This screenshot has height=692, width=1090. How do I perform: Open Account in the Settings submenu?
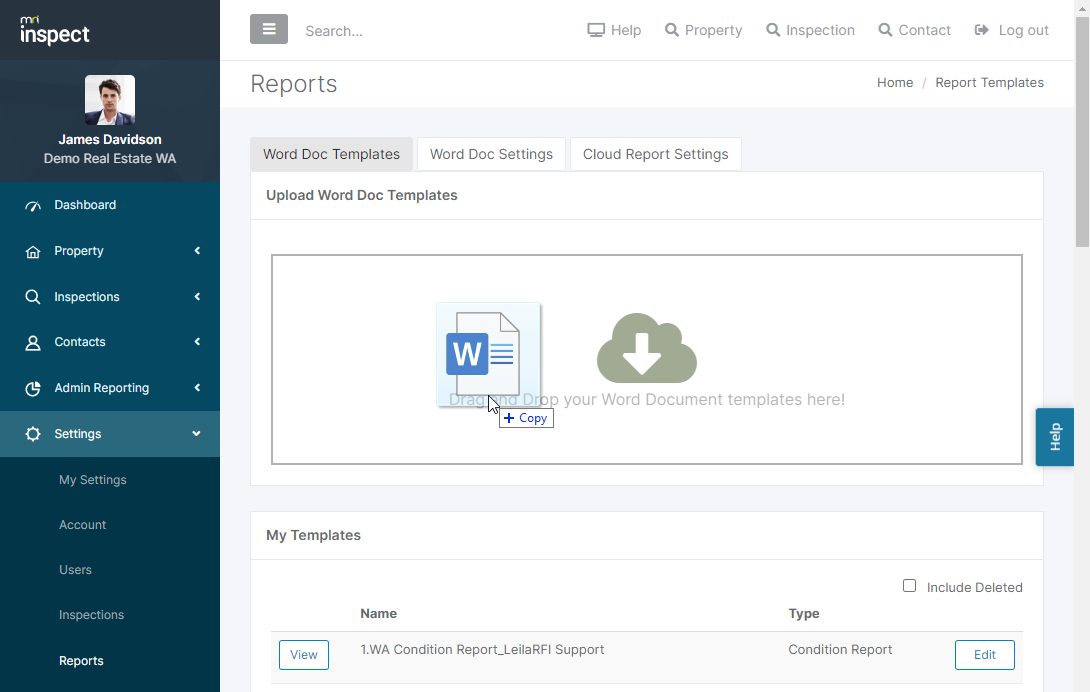(83, 525)
